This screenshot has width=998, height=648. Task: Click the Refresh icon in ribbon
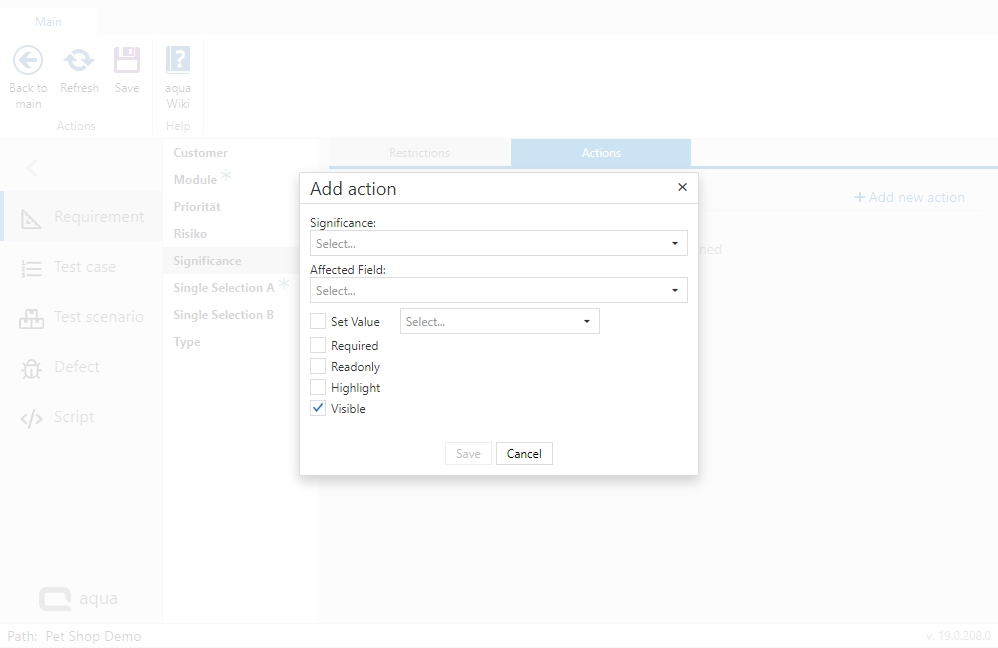(x=79, y=61)
